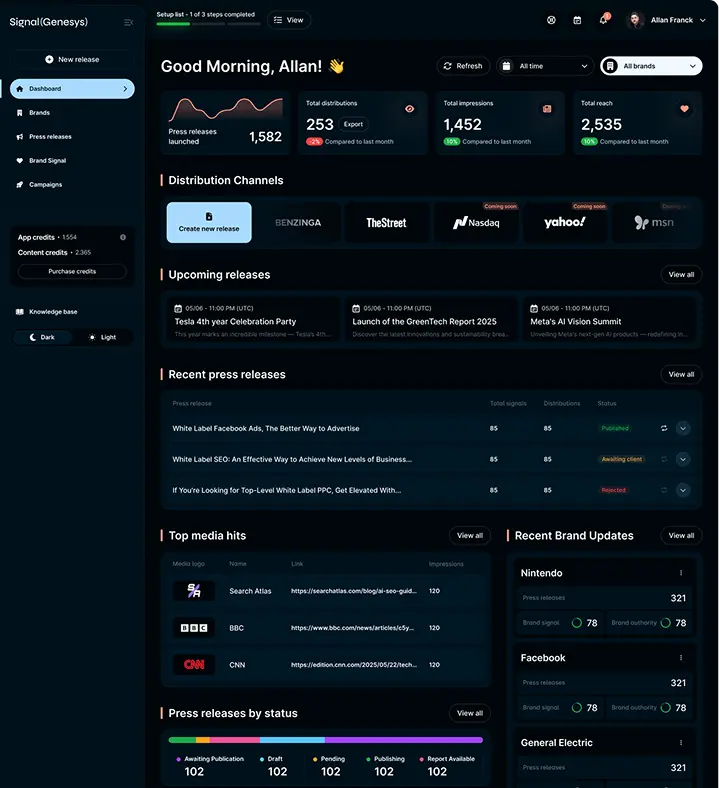Click the BBC media logo
Image resolution: width=719 pixels, height=788 pixels.
pyautogui.click(x=194, y=628)
